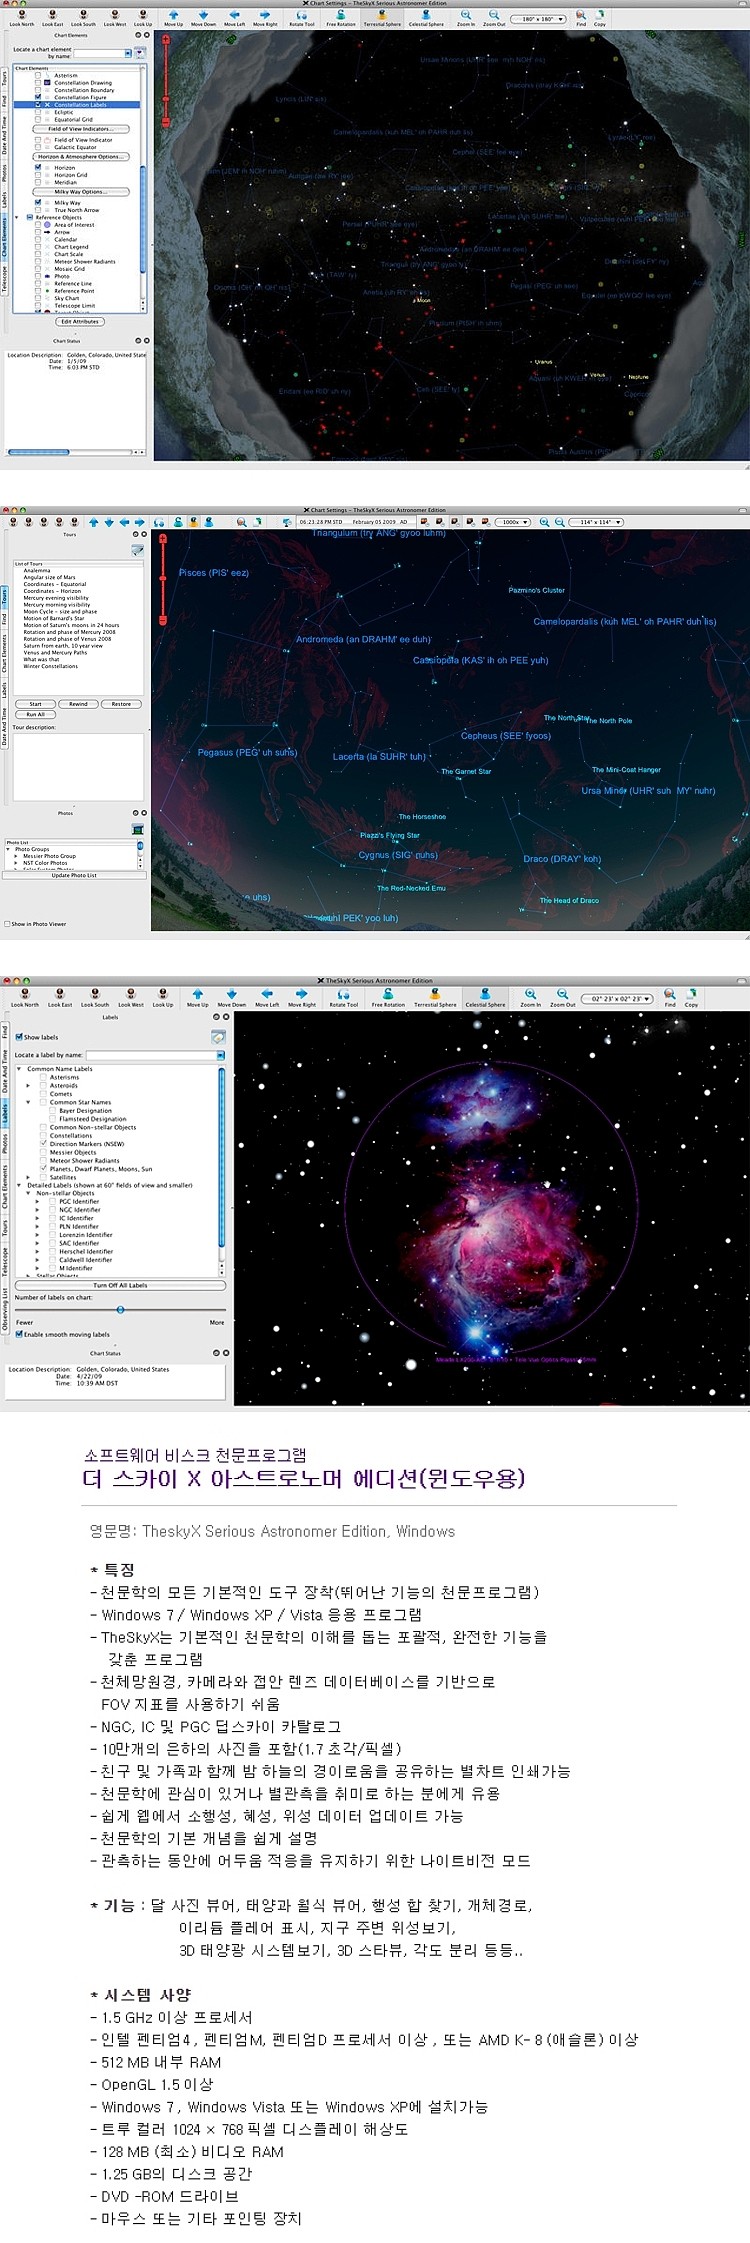Click Move Right arrow in Chart Elements window toolbar

pyautogui.click(x=265, y=18)
